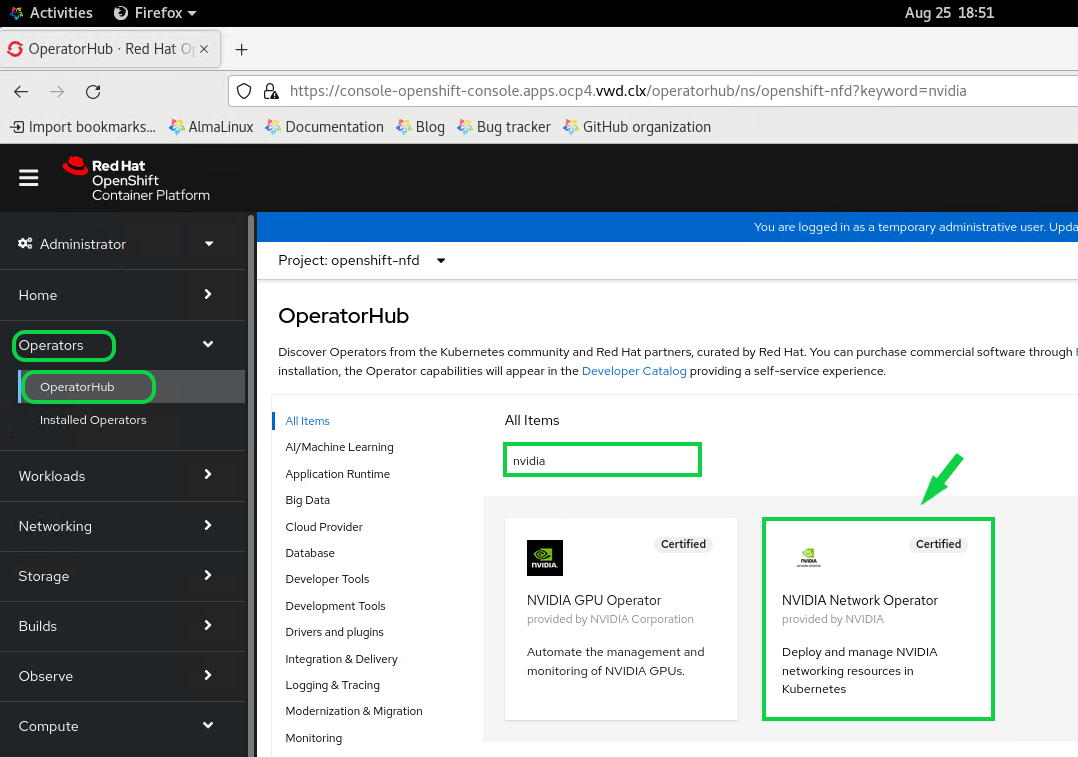Filter by Big Data category
Viewport: 1078px width, 757px height.
307,500
